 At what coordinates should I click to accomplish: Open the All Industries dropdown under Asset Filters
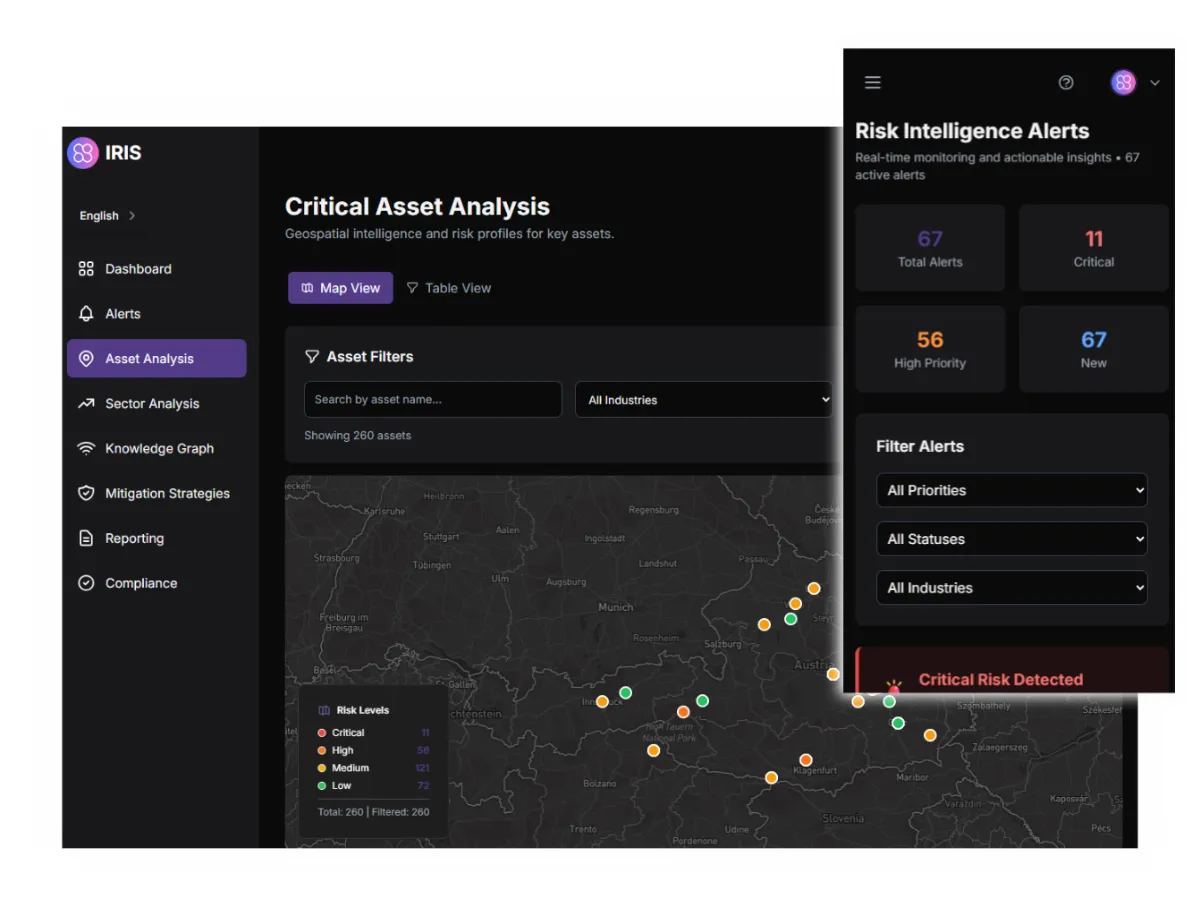pos(704,399)
